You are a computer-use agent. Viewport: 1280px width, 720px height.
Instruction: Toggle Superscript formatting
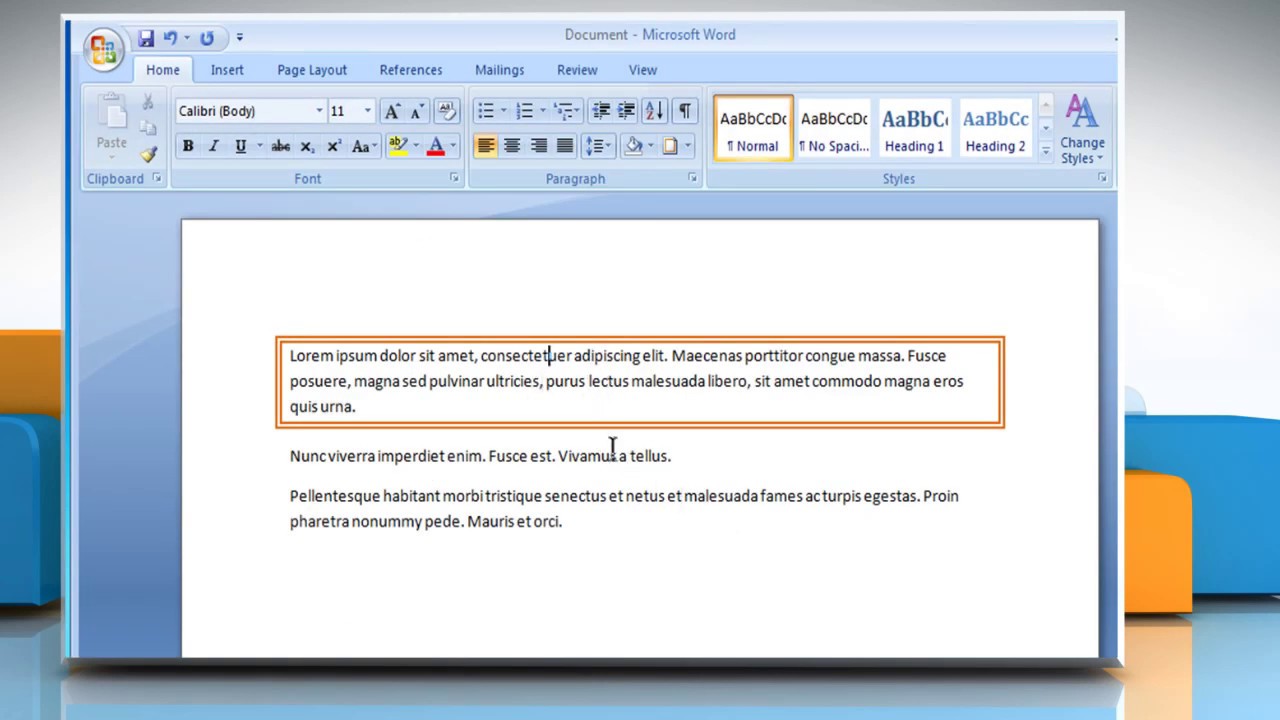(x=334, y=146)
